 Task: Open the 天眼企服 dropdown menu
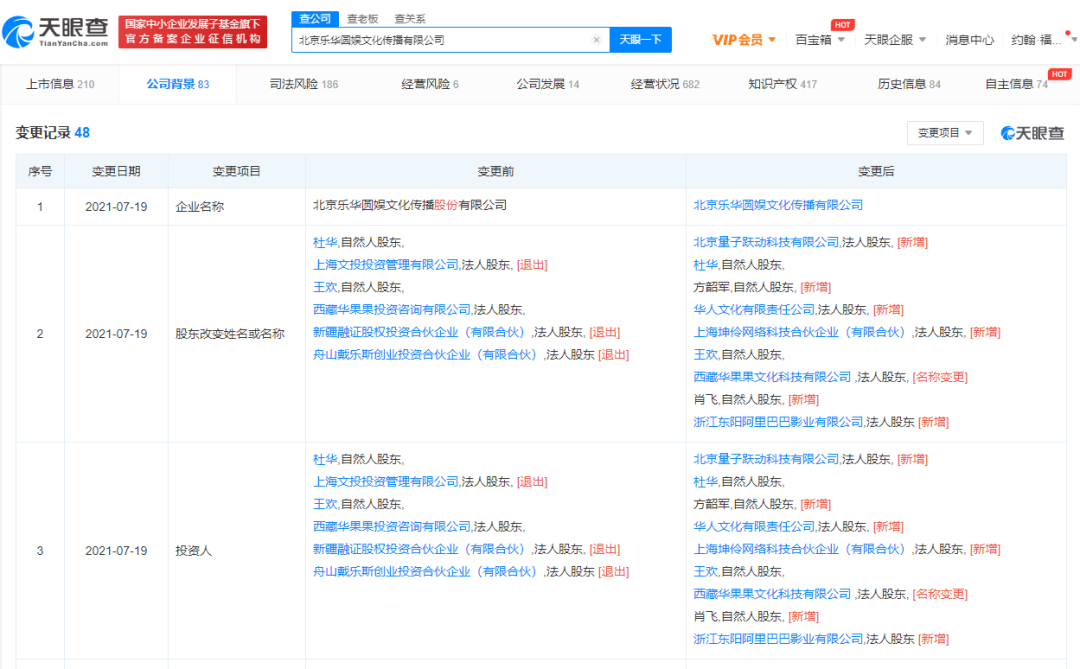click(x=894, y=40)
